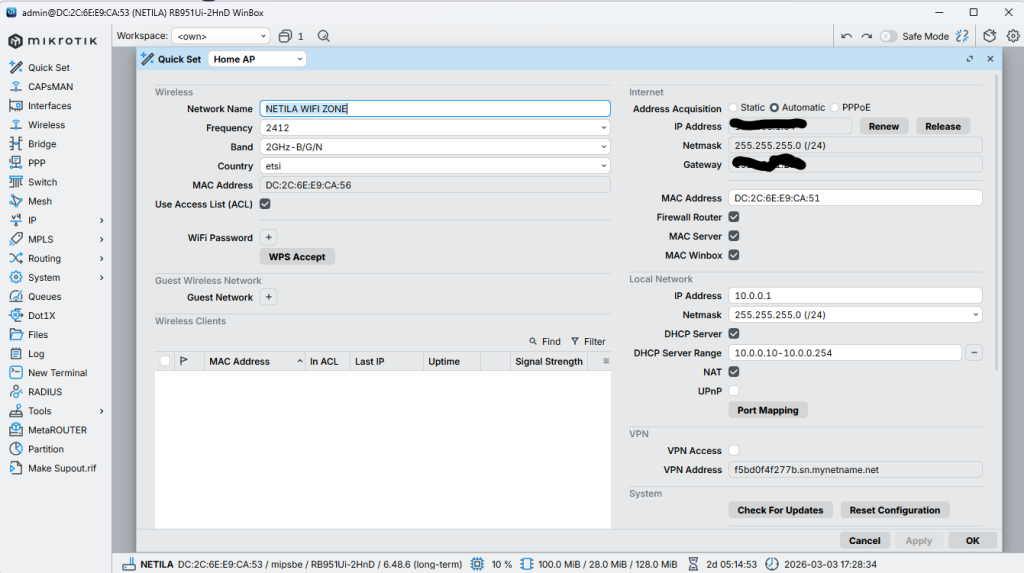Open the wireless clients column selector icon
1024x573 pixels.
point(606,361)
